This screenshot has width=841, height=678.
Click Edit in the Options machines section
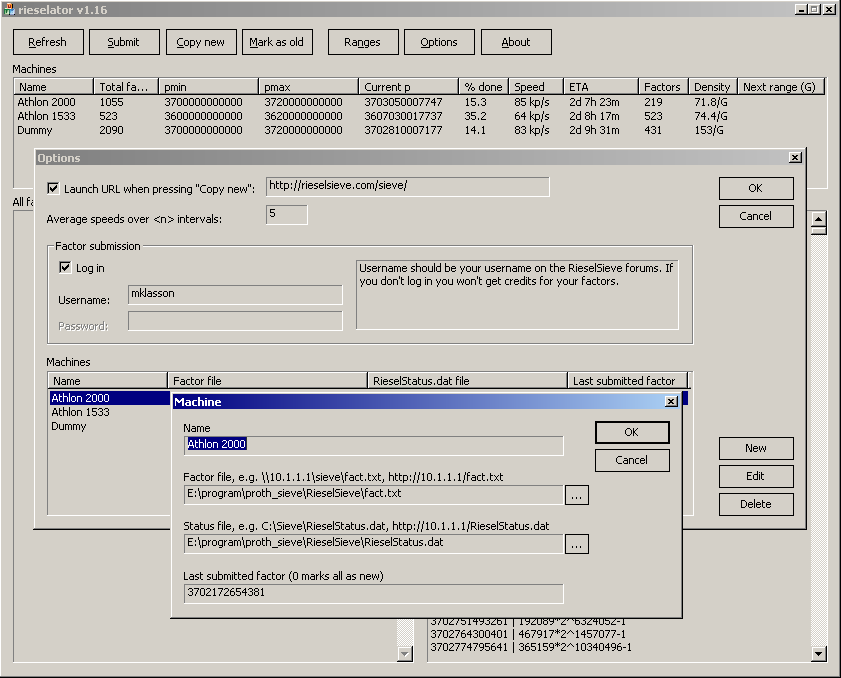pyautogui.click(x=756, y=476)
